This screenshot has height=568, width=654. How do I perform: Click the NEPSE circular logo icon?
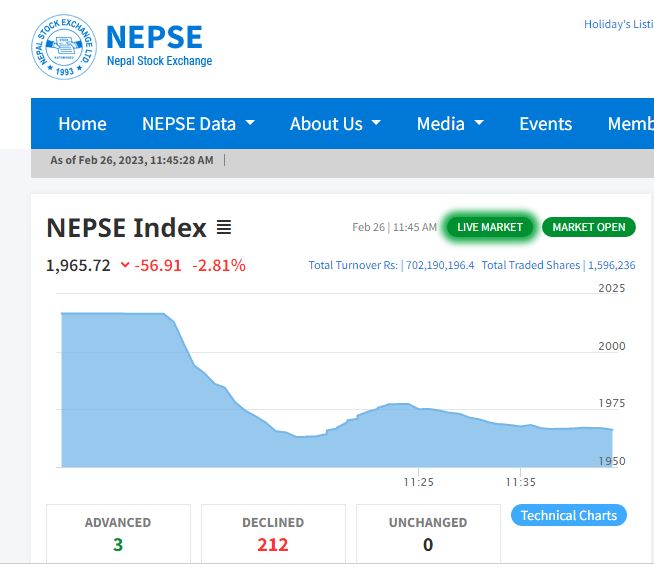(x=64, y=47)
